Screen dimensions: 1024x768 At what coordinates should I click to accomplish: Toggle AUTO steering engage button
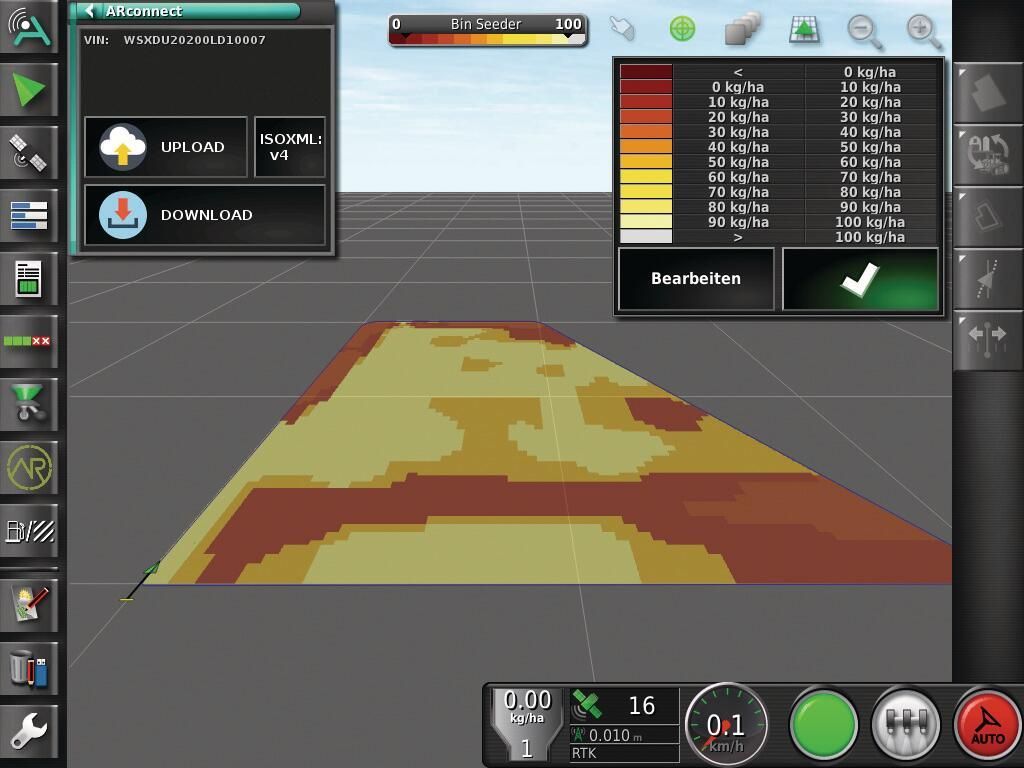click(x=987, y=724)
